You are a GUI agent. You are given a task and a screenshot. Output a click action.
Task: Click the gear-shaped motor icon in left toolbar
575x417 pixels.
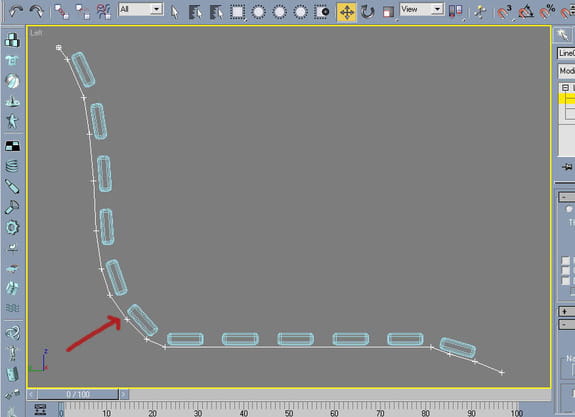tap(12, 227)
